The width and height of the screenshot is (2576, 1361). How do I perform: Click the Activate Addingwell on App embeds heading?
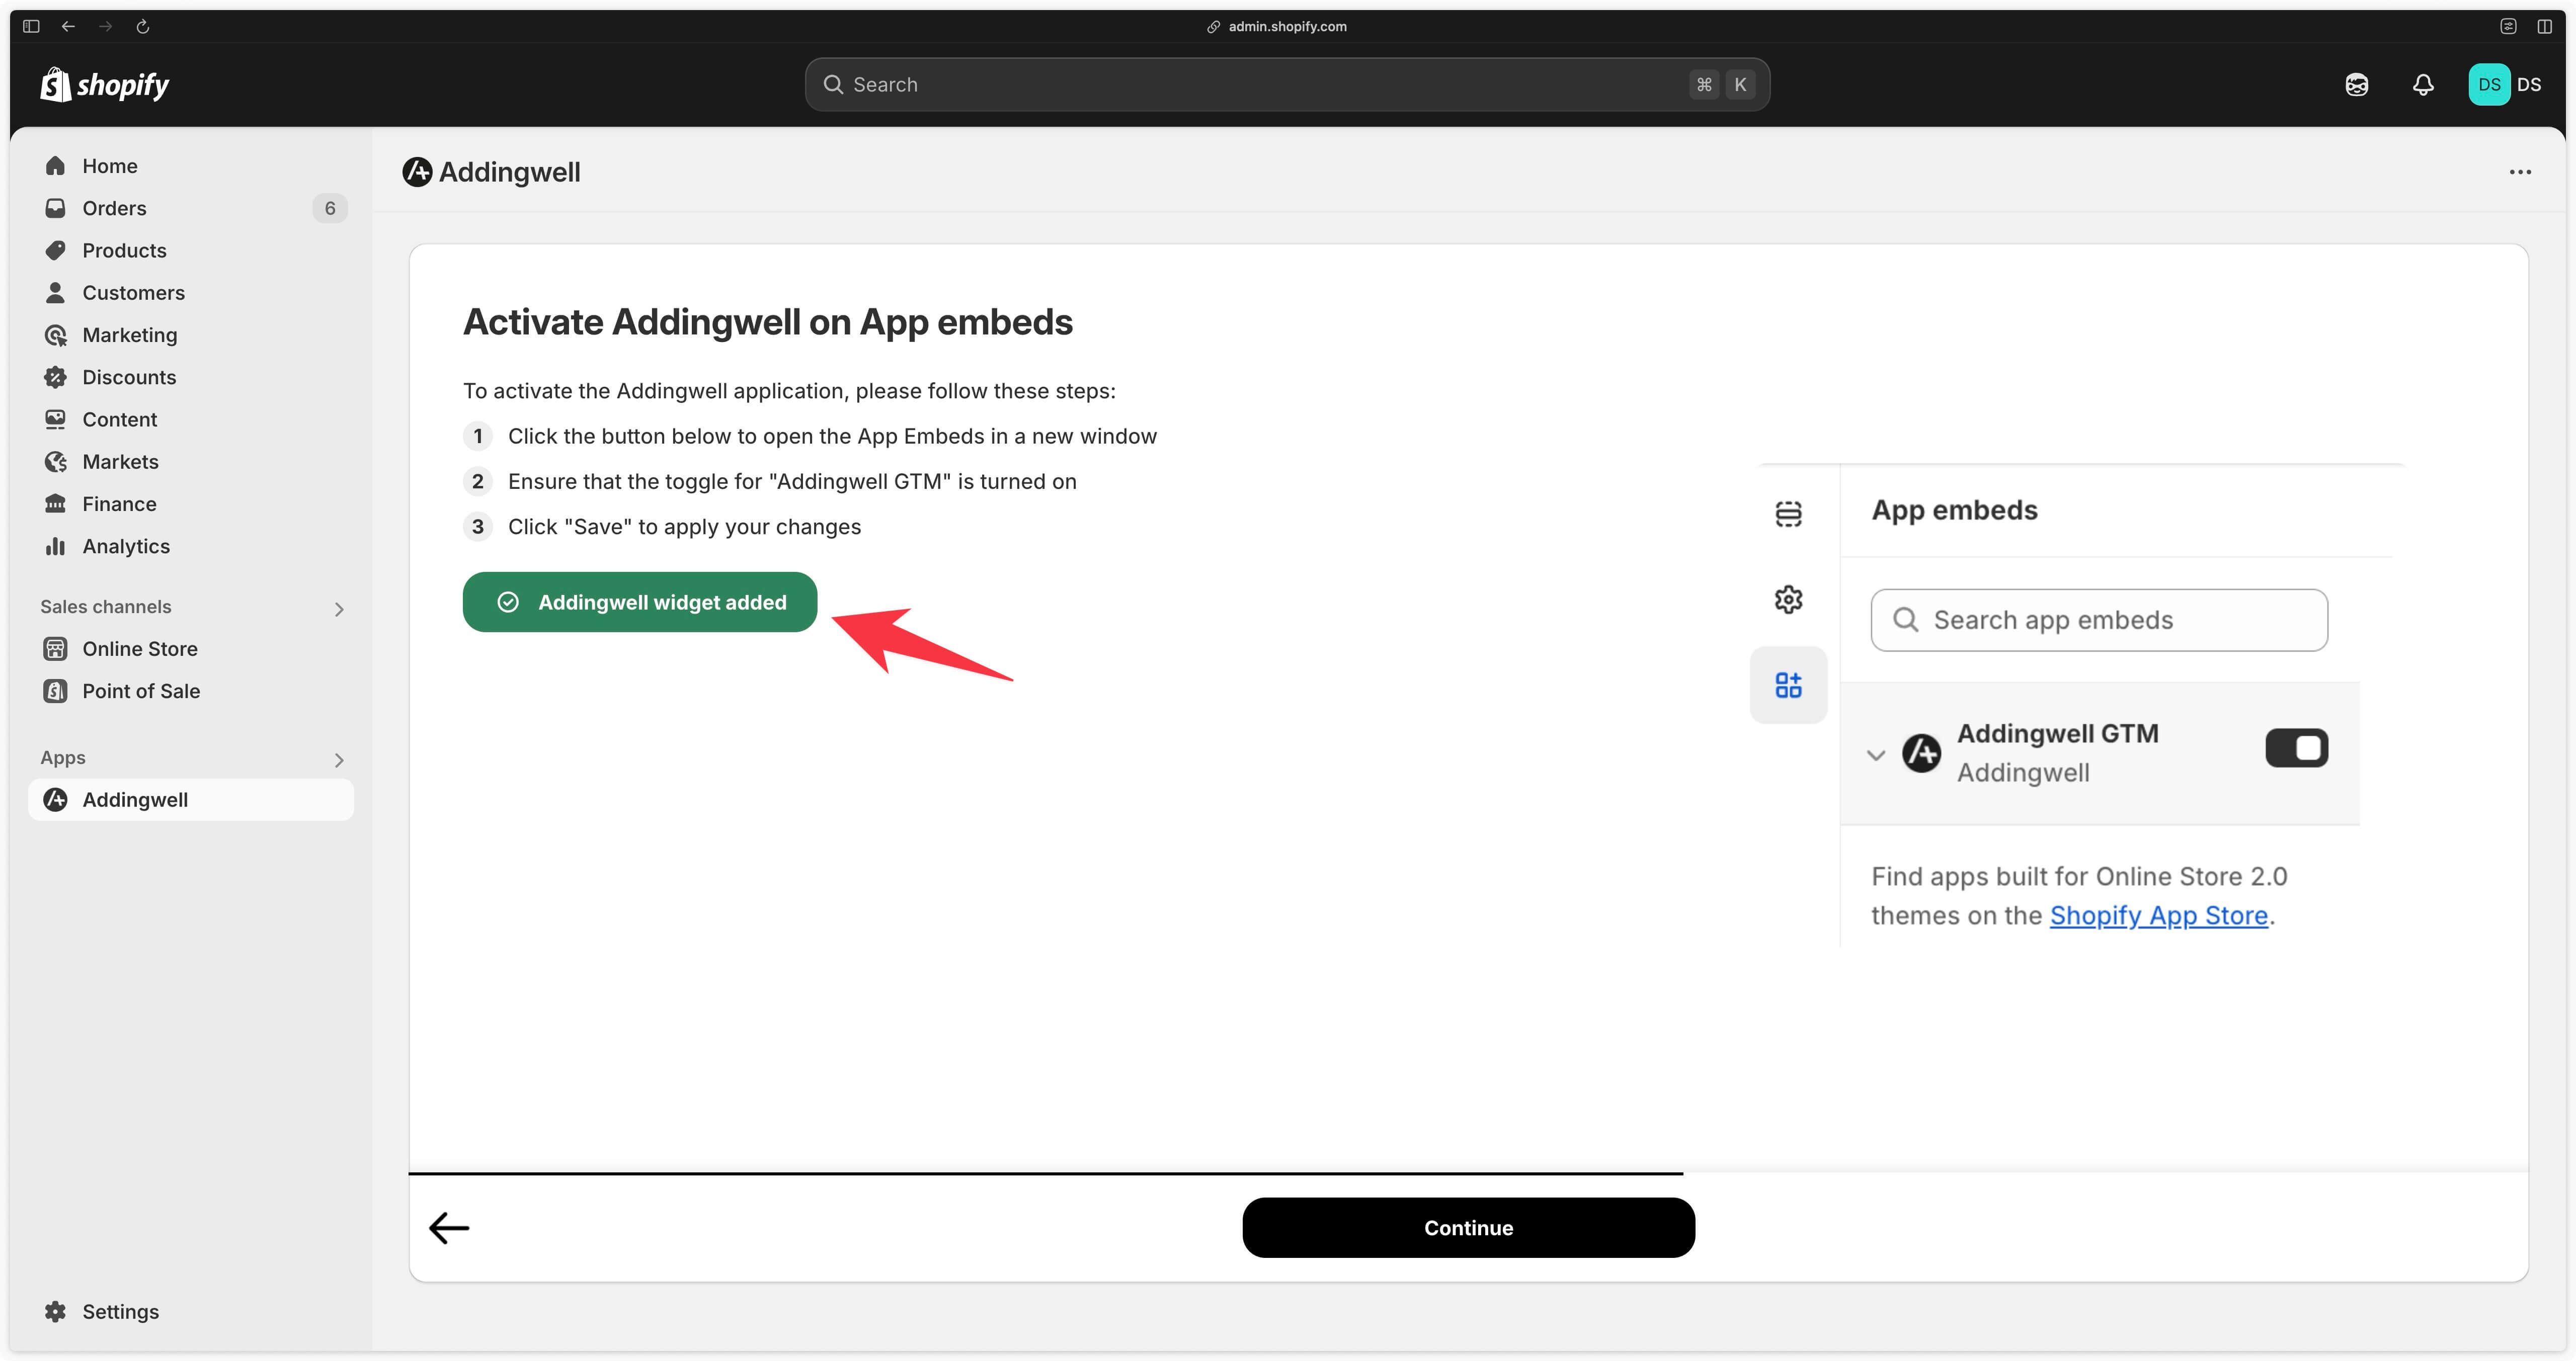tap(767, 322)
